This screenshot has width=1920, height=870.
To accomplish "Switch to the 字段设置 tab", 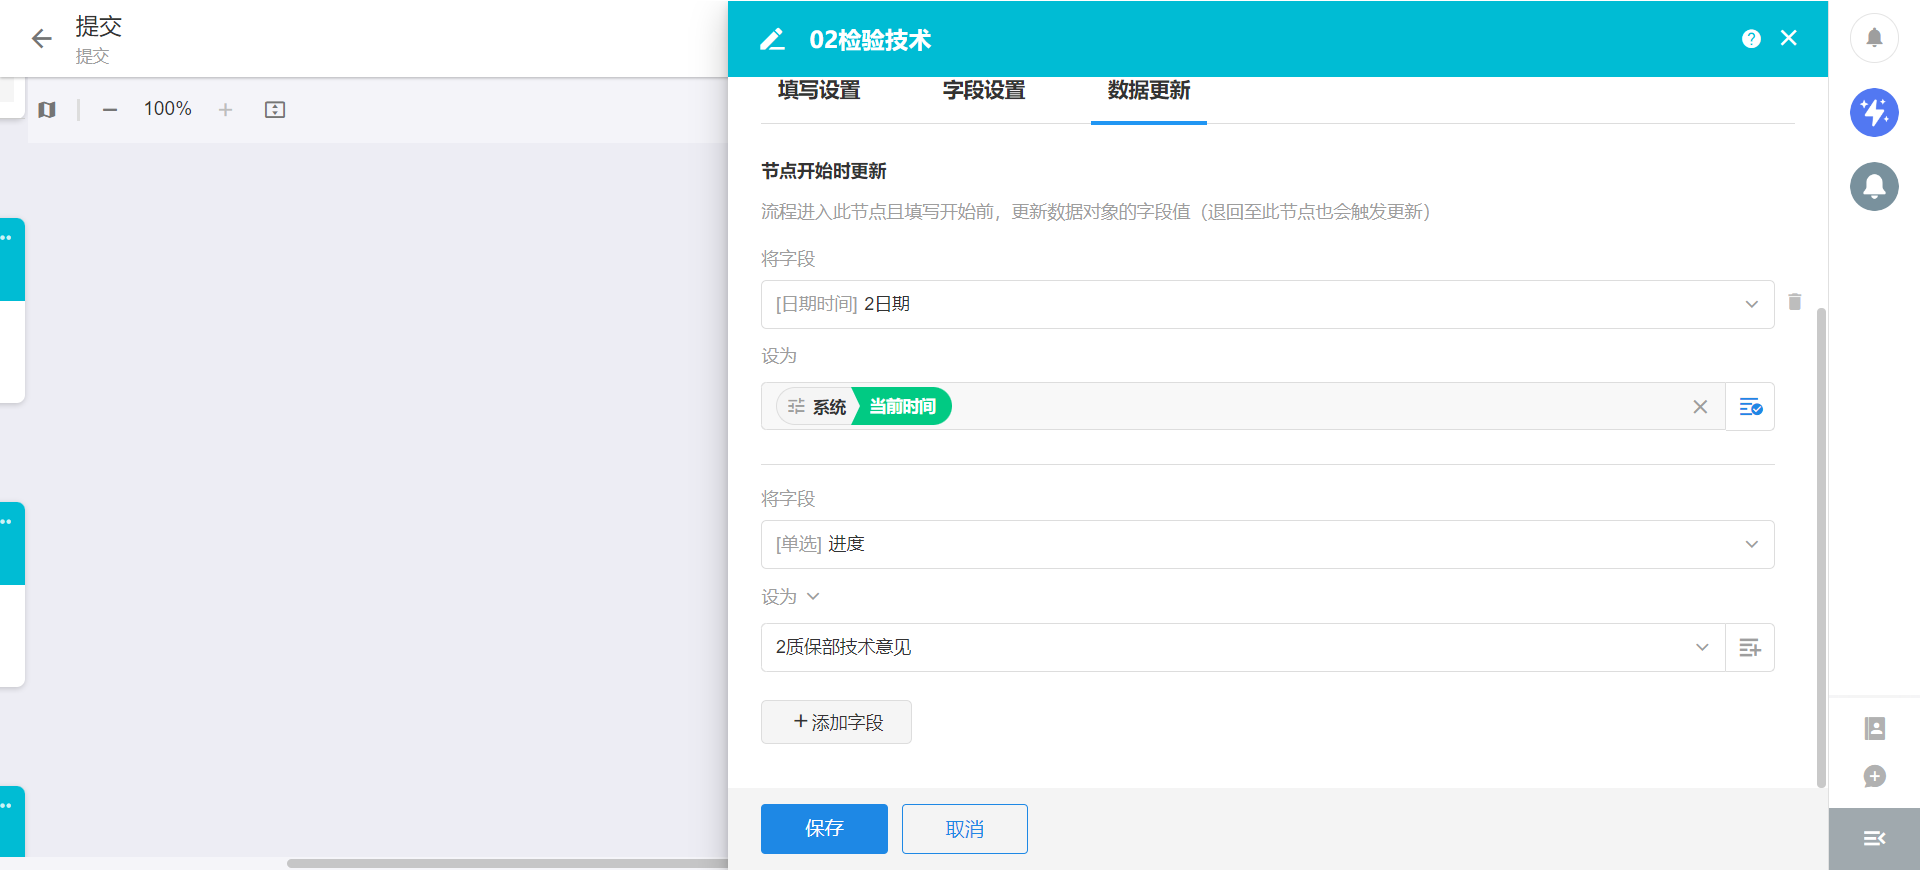I will [984, 91].
